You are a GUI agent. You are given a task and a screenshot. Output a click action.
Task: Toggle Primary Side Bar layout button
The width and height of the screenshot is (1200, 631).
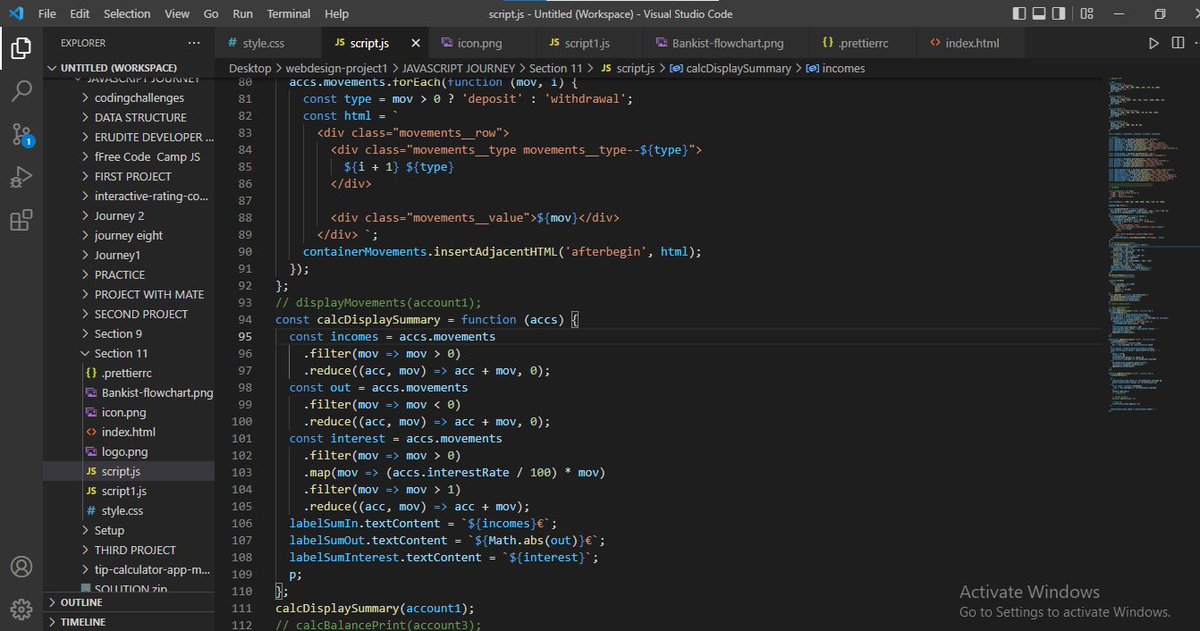click(x=1019, y=14)
